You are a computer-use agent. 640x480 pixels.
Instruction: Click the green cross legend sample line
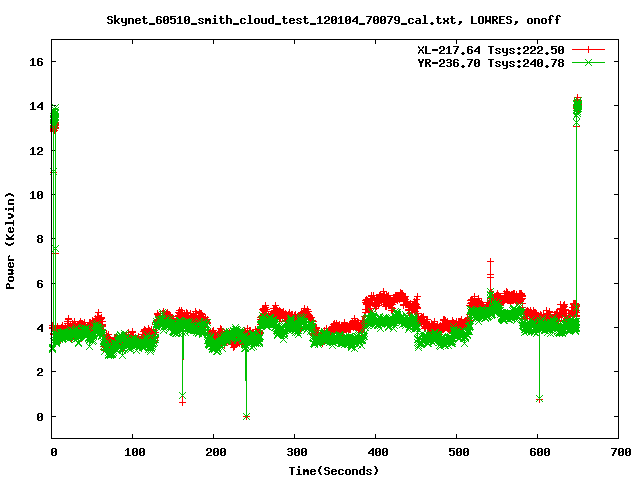(x=588, y=62)
